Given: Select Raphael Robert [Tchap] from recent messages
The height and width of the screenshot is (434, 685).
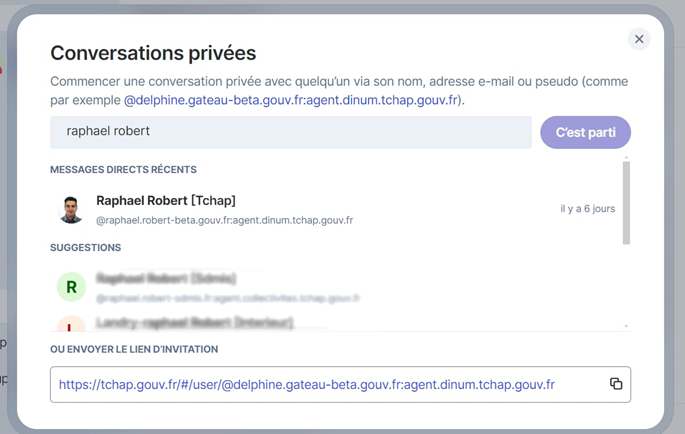Looking at the screenshot, I should [x=166, y=201].
